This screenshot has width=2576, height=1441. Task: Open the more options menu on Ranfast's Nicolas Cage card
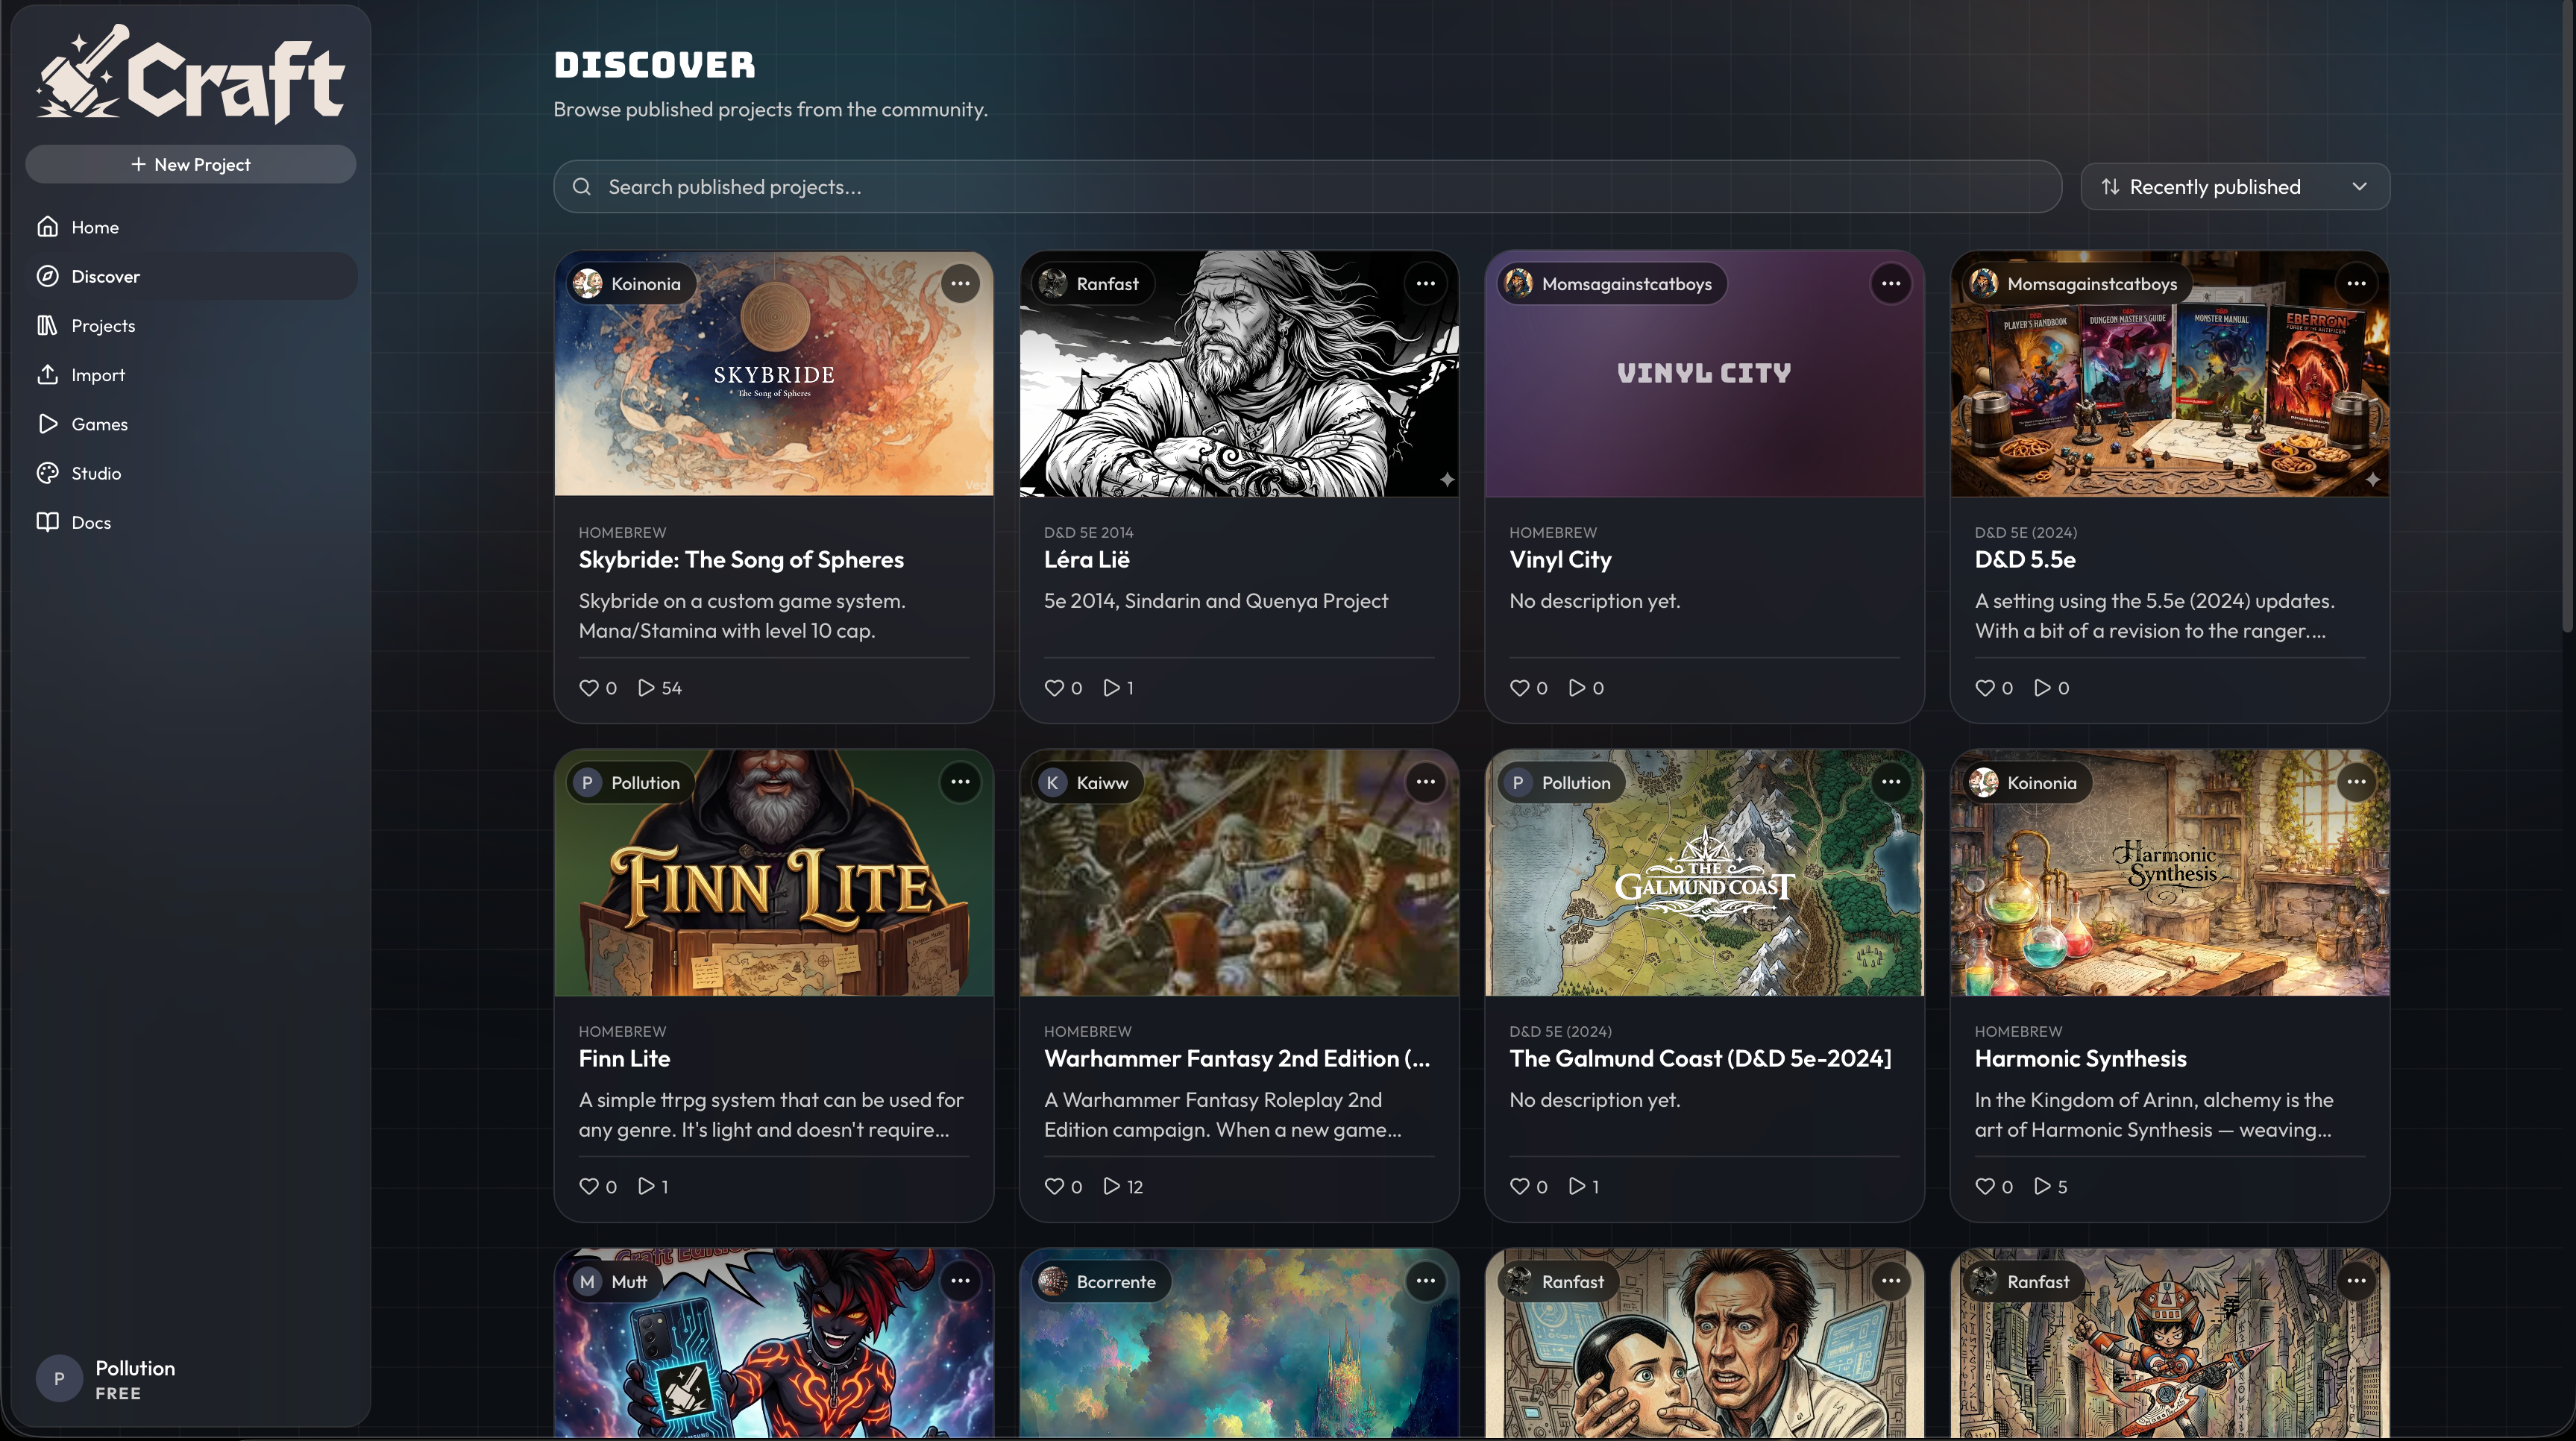click(1890, 1281)
